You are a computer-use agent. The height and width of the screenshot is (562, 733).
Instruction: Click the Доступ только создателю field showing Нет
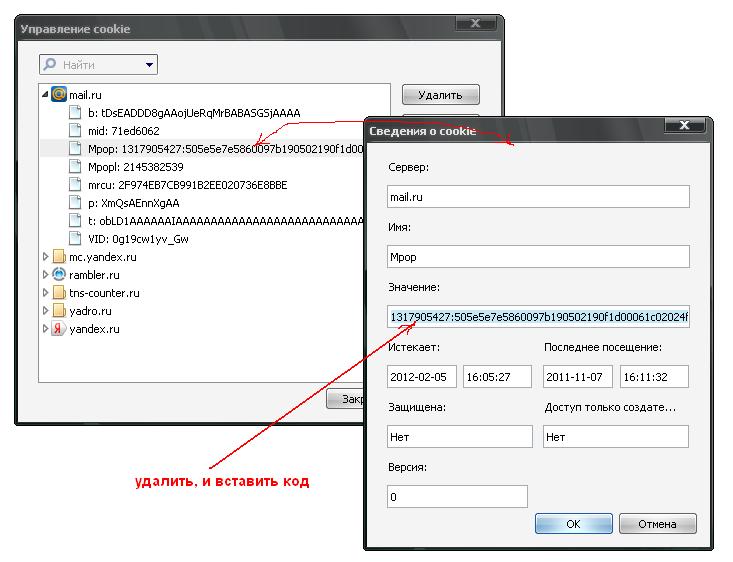(x=616, y=437)
